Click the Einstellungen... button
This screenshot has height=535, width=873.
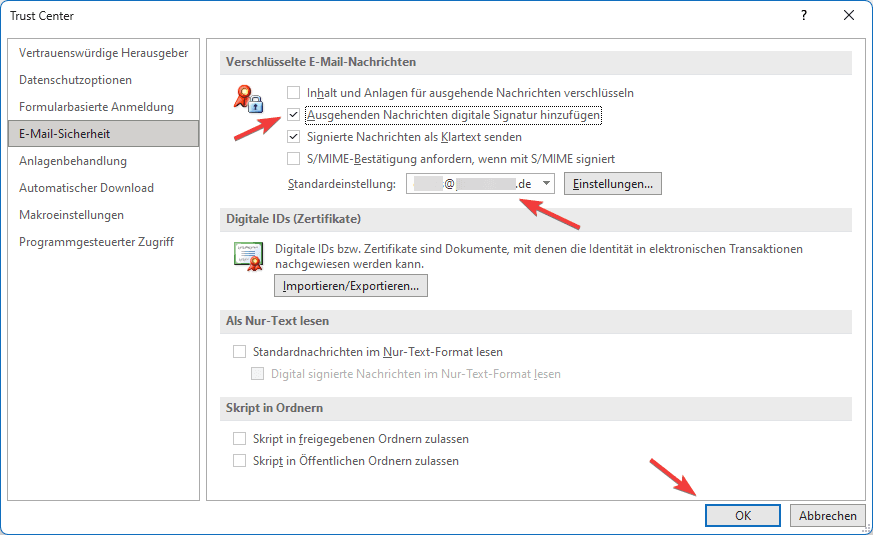[612, 184]
